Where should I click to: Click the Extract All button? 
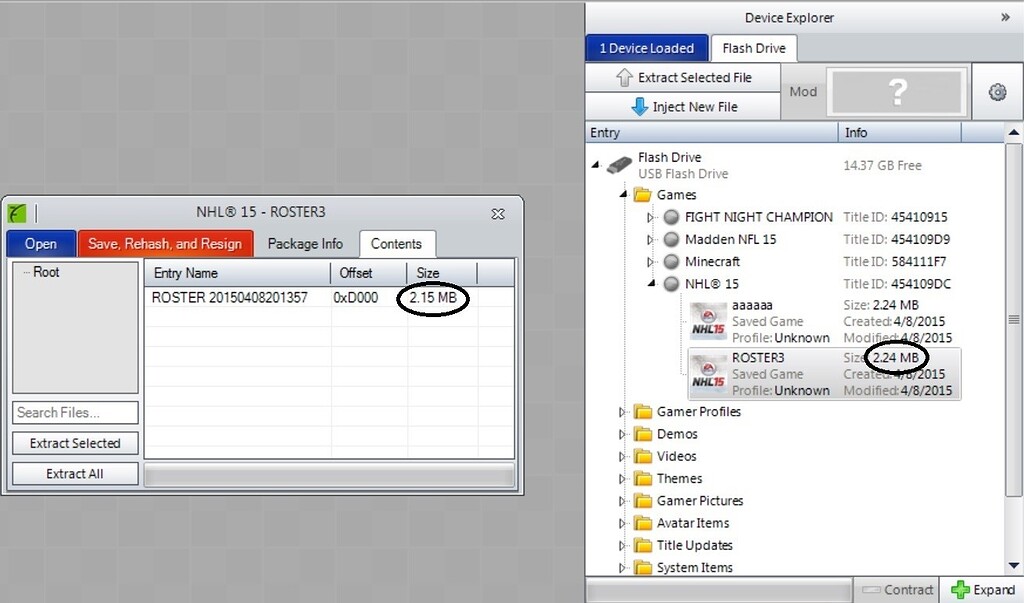[x=75, y=474]
